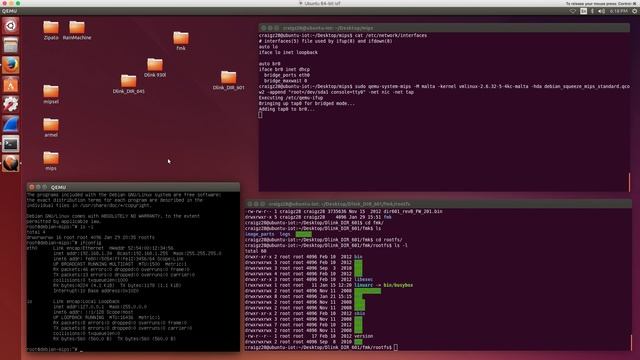The image size is (640, 360).
Task: Click 'auto br0' line in top terminal
Action: point(270,64)
